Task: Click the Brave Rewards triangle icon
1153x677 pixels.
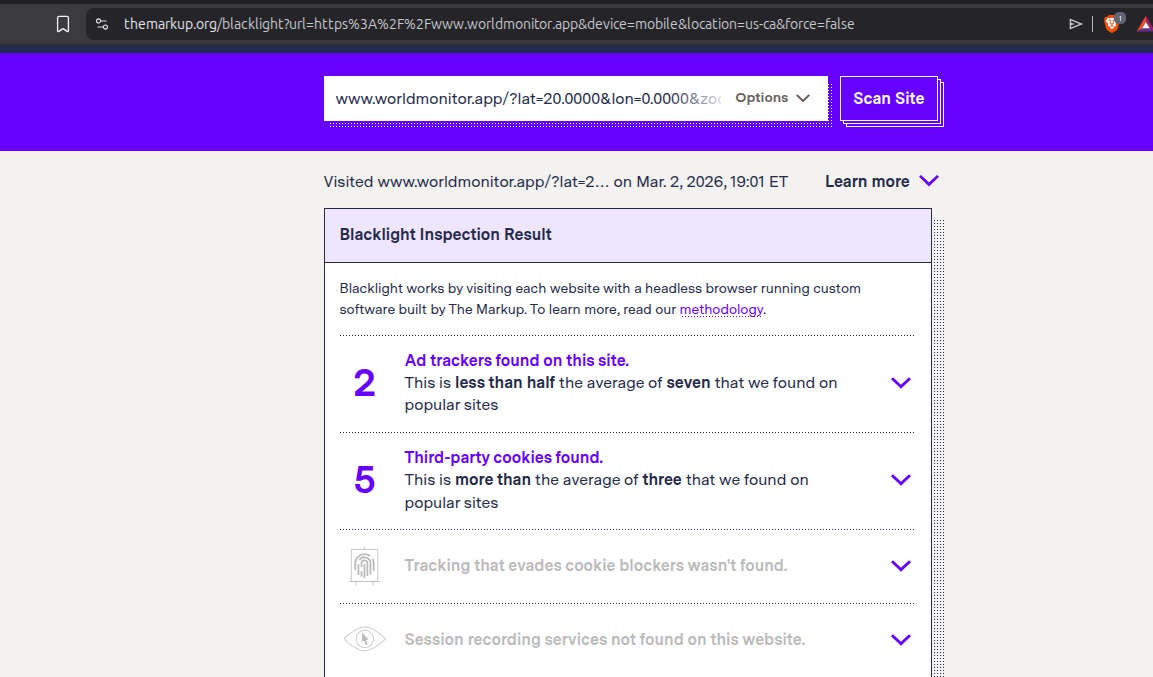Action: pos(1144,24)
